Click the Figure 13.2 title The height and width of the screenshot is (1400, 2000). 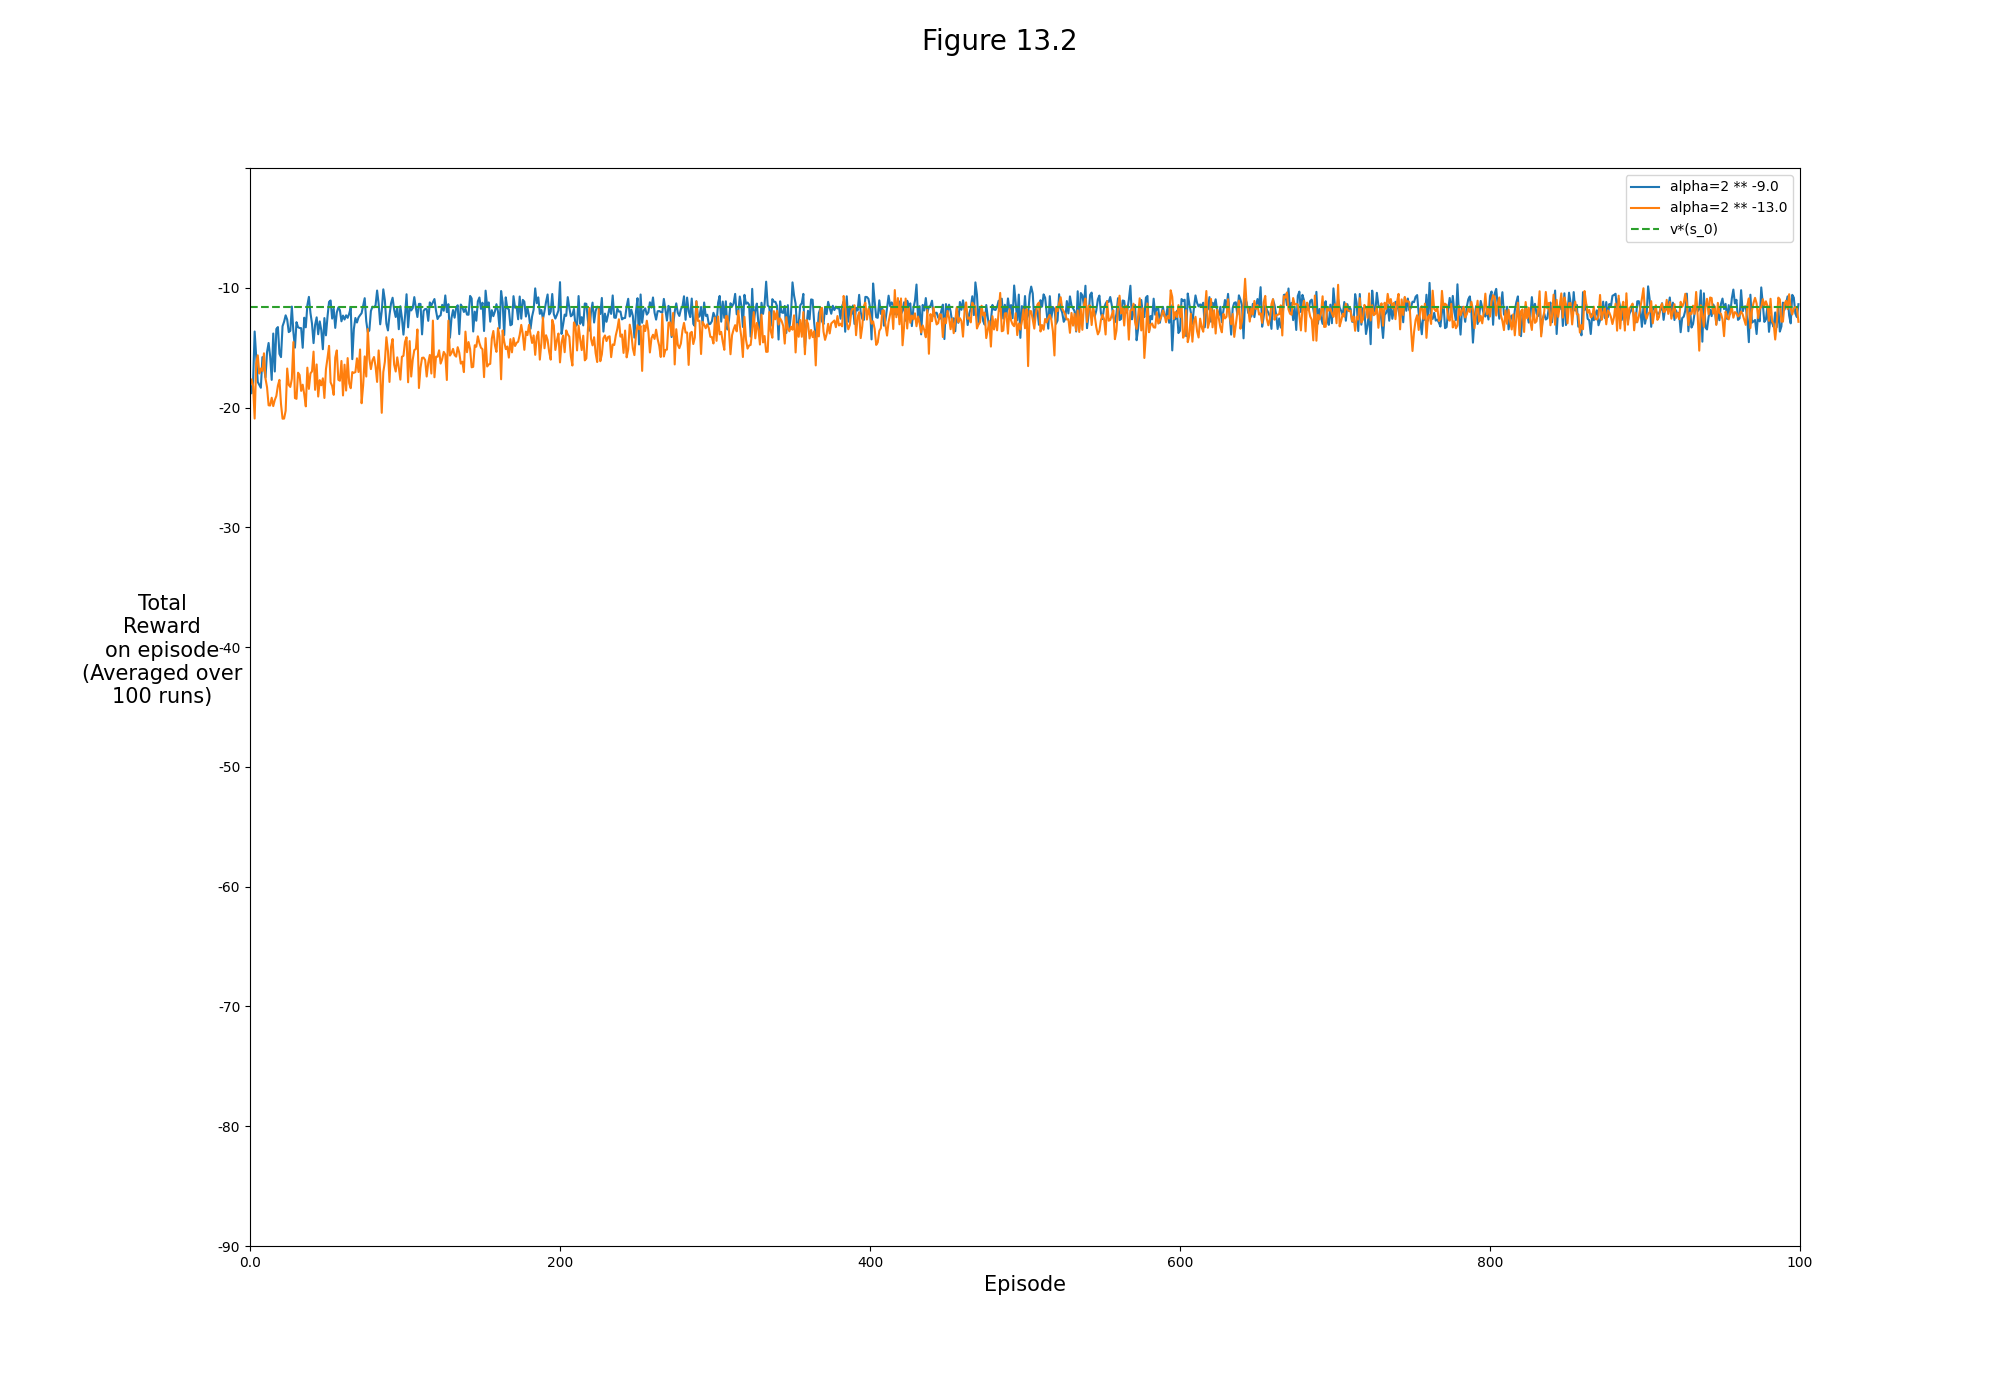tap(999, 41)
